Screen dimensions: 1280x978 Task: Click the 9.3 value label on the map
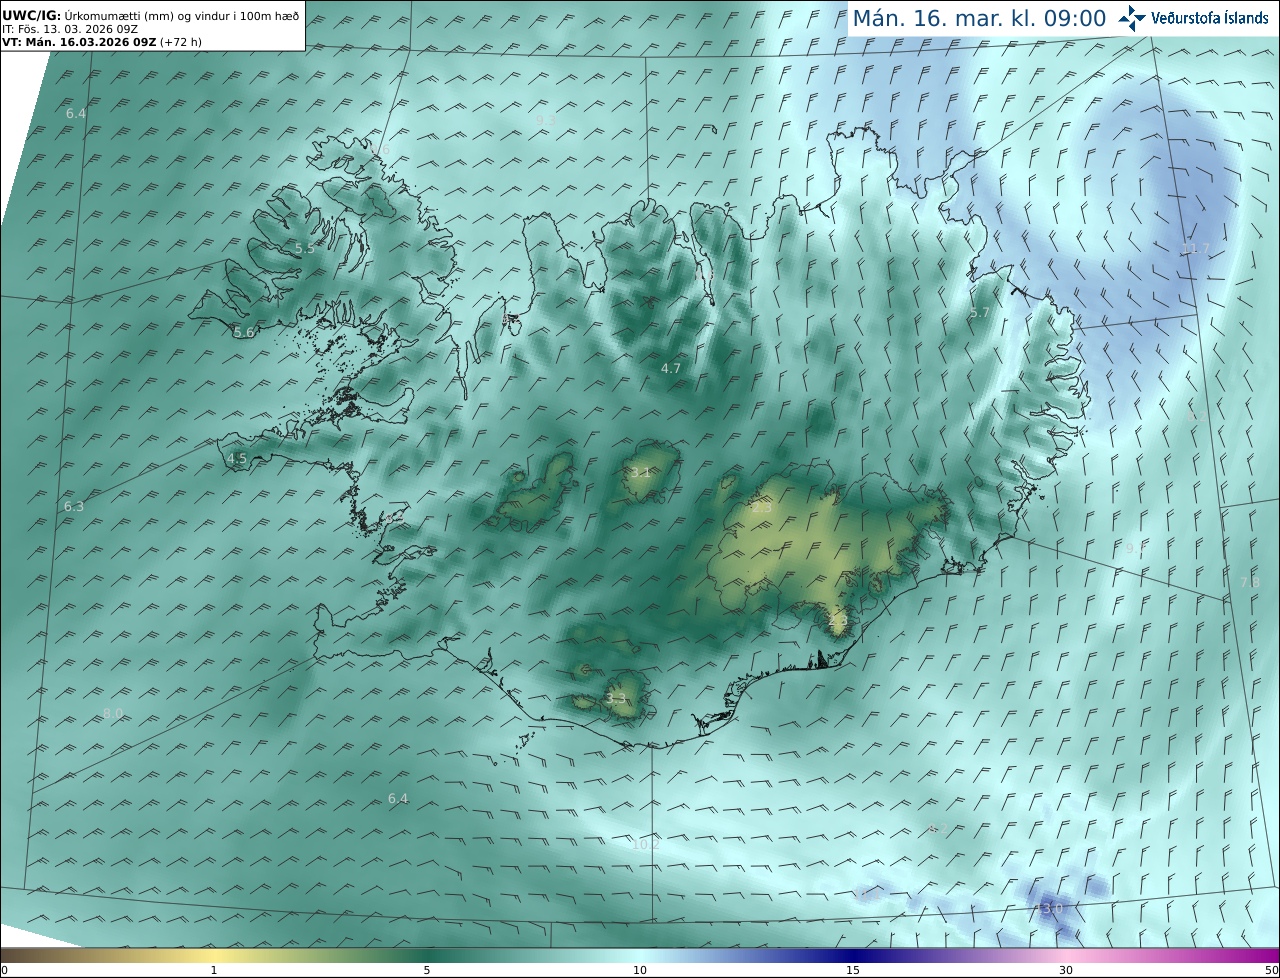545,120
